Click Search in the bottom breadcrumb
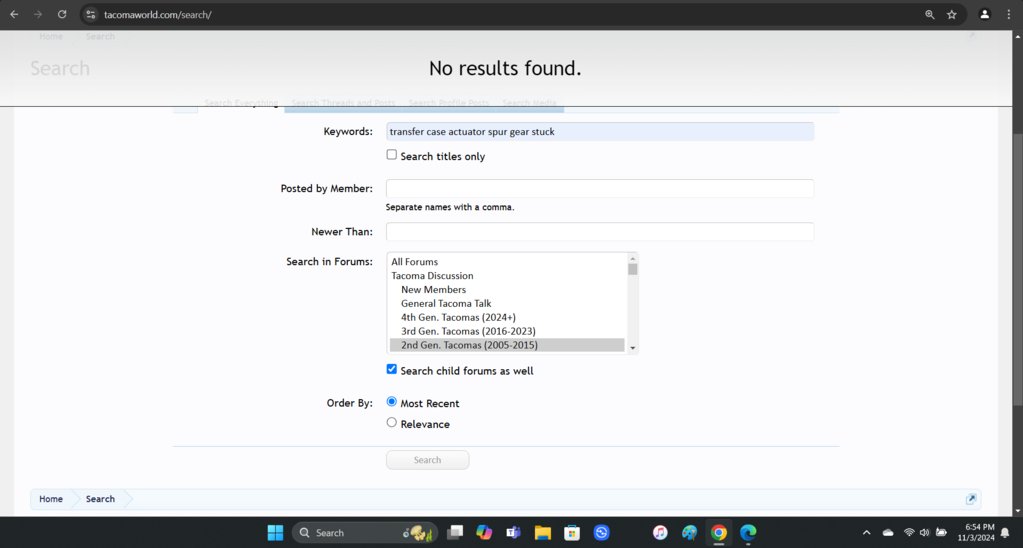The height and width of the screenshot is (548, 1023). pyautogui.click(x=100, y=499)
